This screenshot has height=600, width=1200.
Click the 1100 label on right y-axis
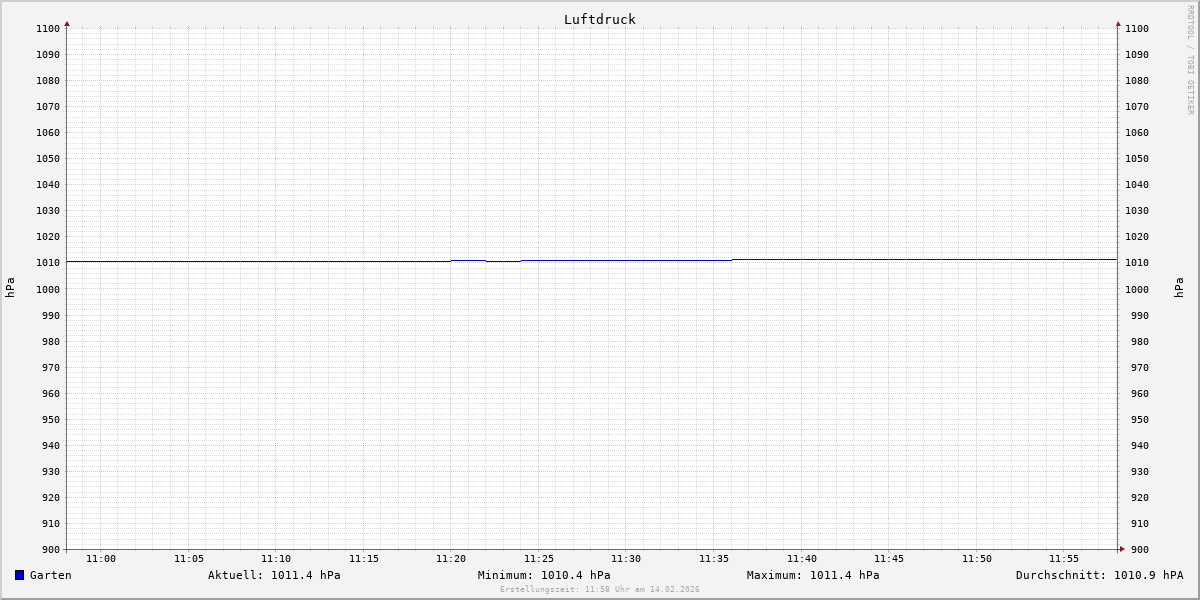pyautogui.click(x=1137, y=29)
